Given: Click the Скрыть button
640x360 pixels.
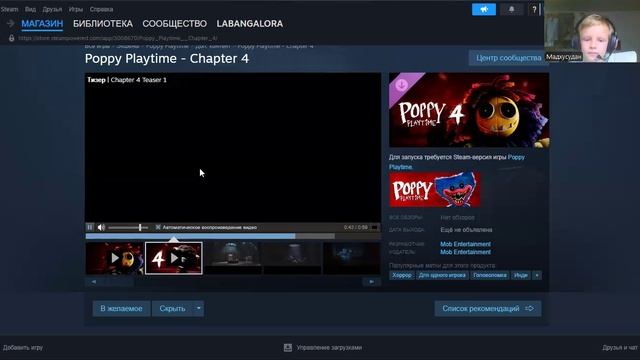Looking at the screenshot, I should click(x=172, y=309).
